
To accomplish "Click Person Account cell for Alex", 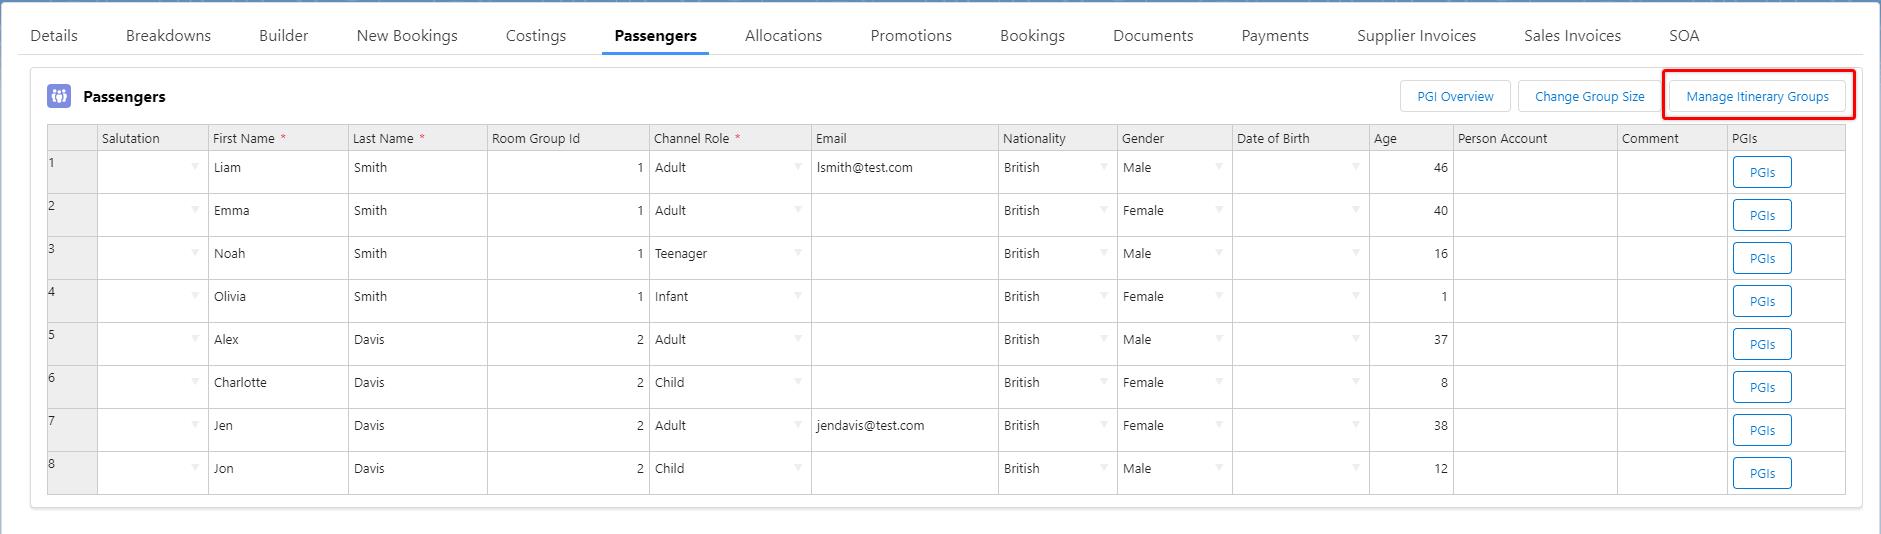I will point(1535,344).
